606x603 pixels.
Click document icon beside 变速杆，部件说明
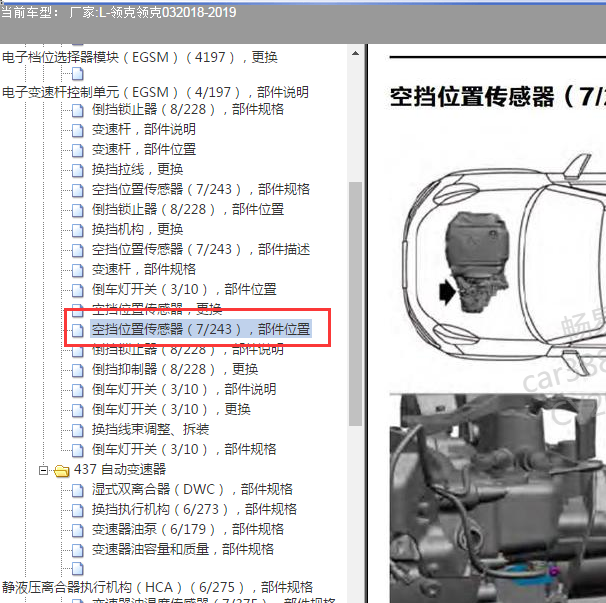[x=78, y=130]
